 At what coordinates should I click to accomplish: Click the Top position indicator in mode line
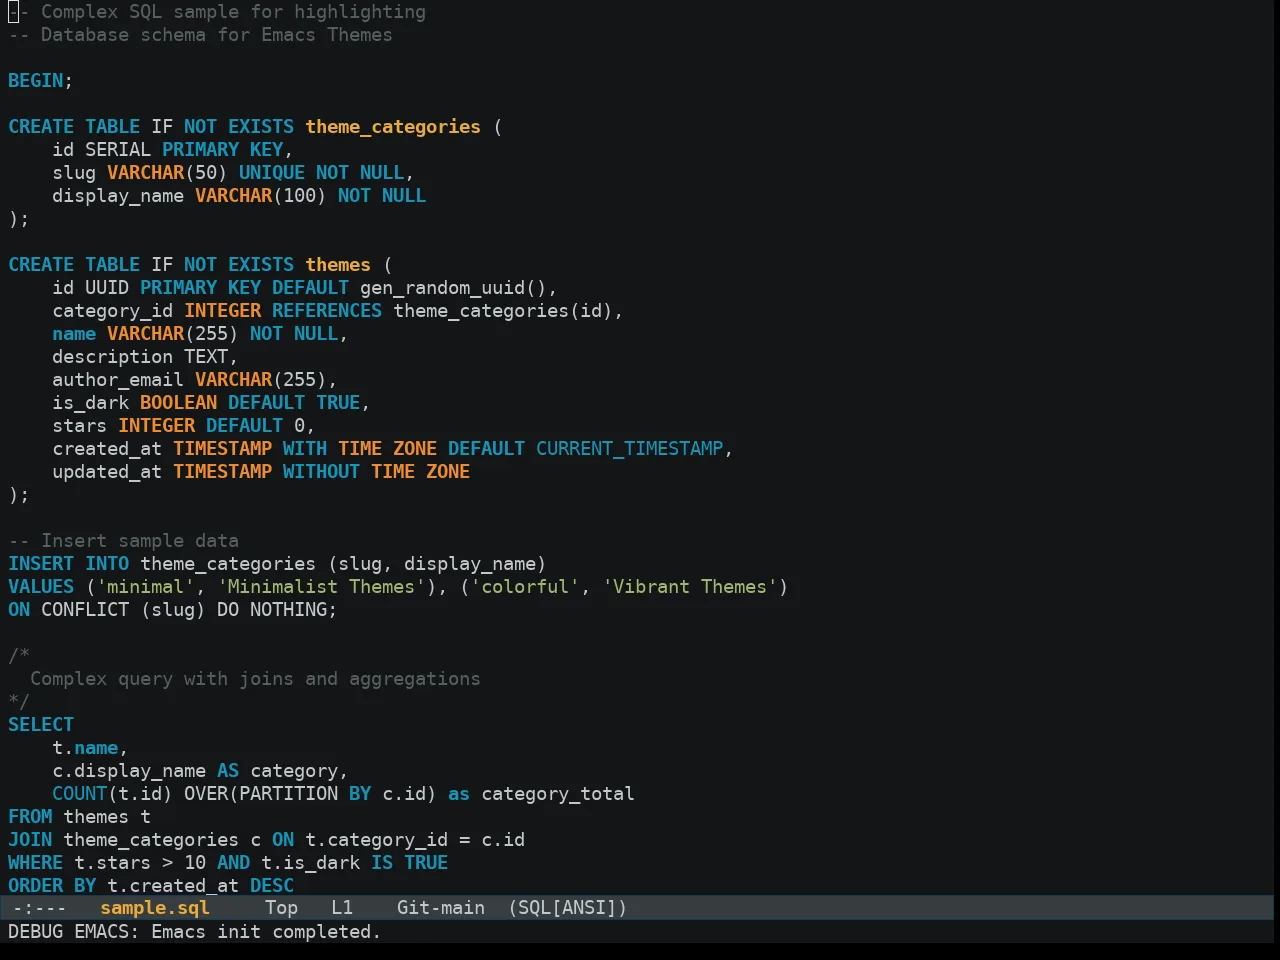point(281,908)
